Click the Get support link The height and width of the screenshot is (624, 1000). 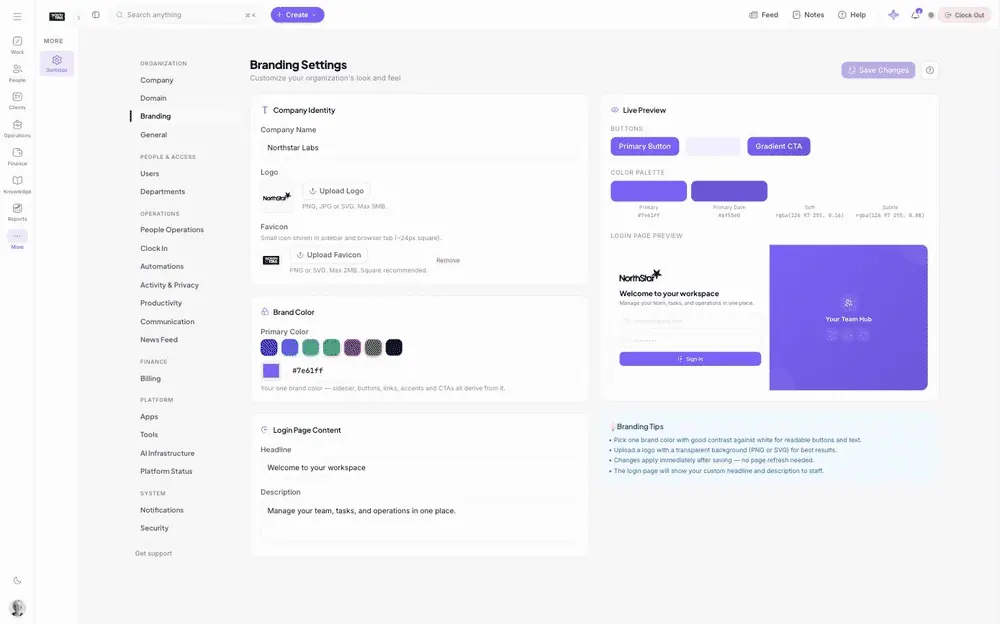[x=154, y=553]
